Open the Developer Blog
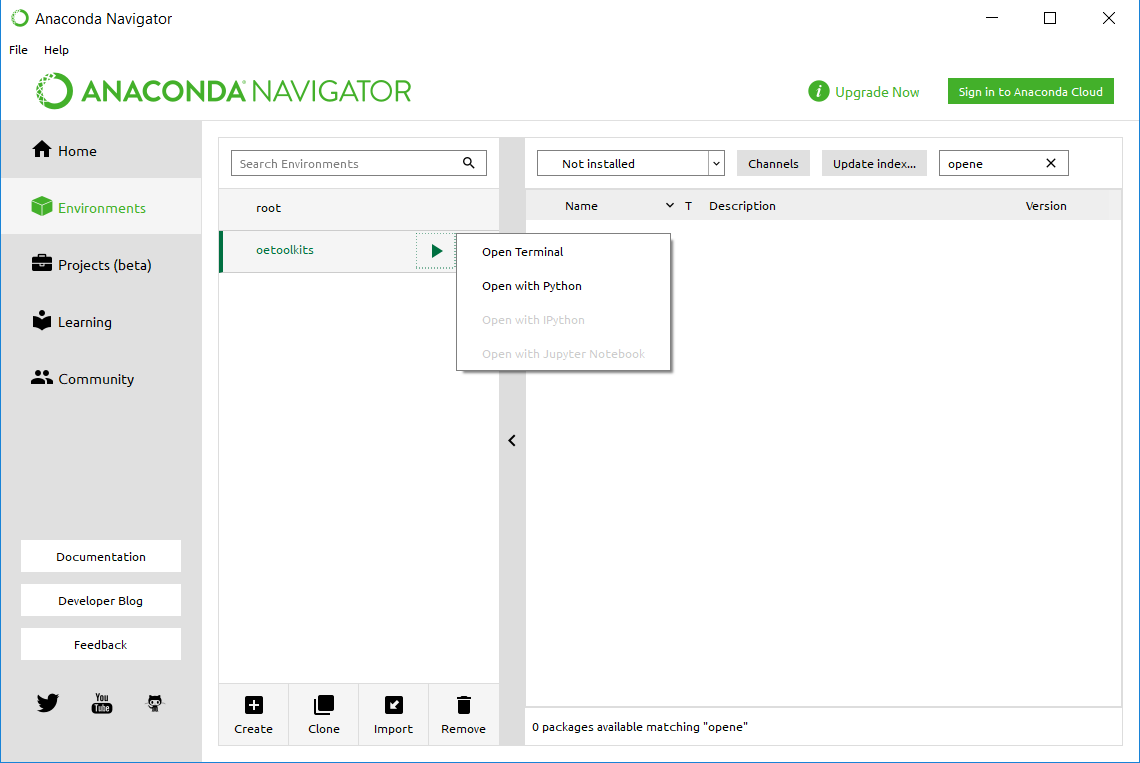Screen dimensions: 1140x763 point(101,600)
